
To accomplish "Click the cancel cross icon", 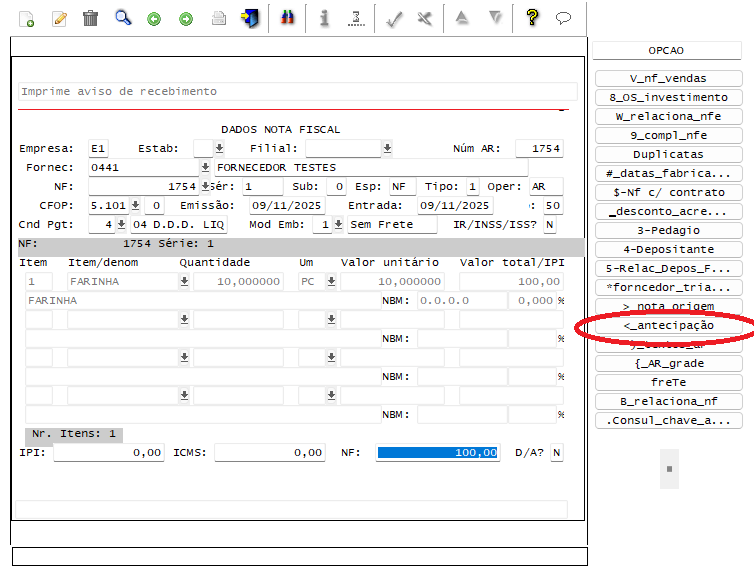I will [x=425, y=19].
